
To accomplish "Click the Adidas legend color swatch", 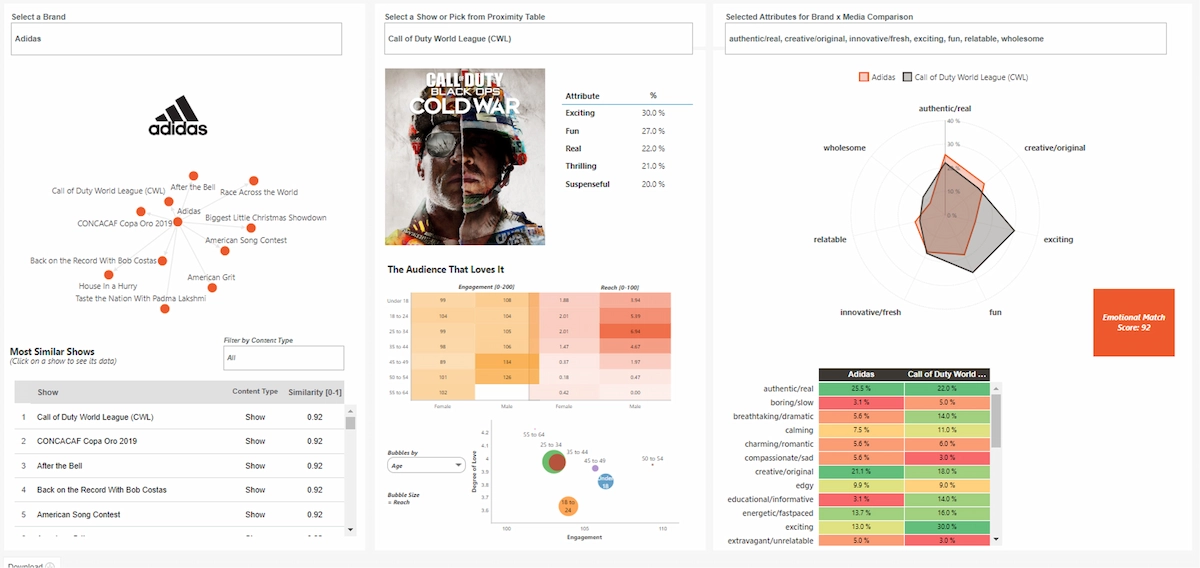I will [x=863, y=77].
